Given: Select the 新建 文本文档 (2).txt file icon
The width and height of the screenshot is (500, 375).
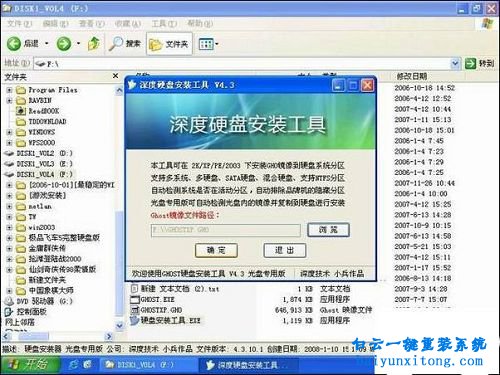Looking at the screenshot, I should pyautogui.click(x=134, y=289).
